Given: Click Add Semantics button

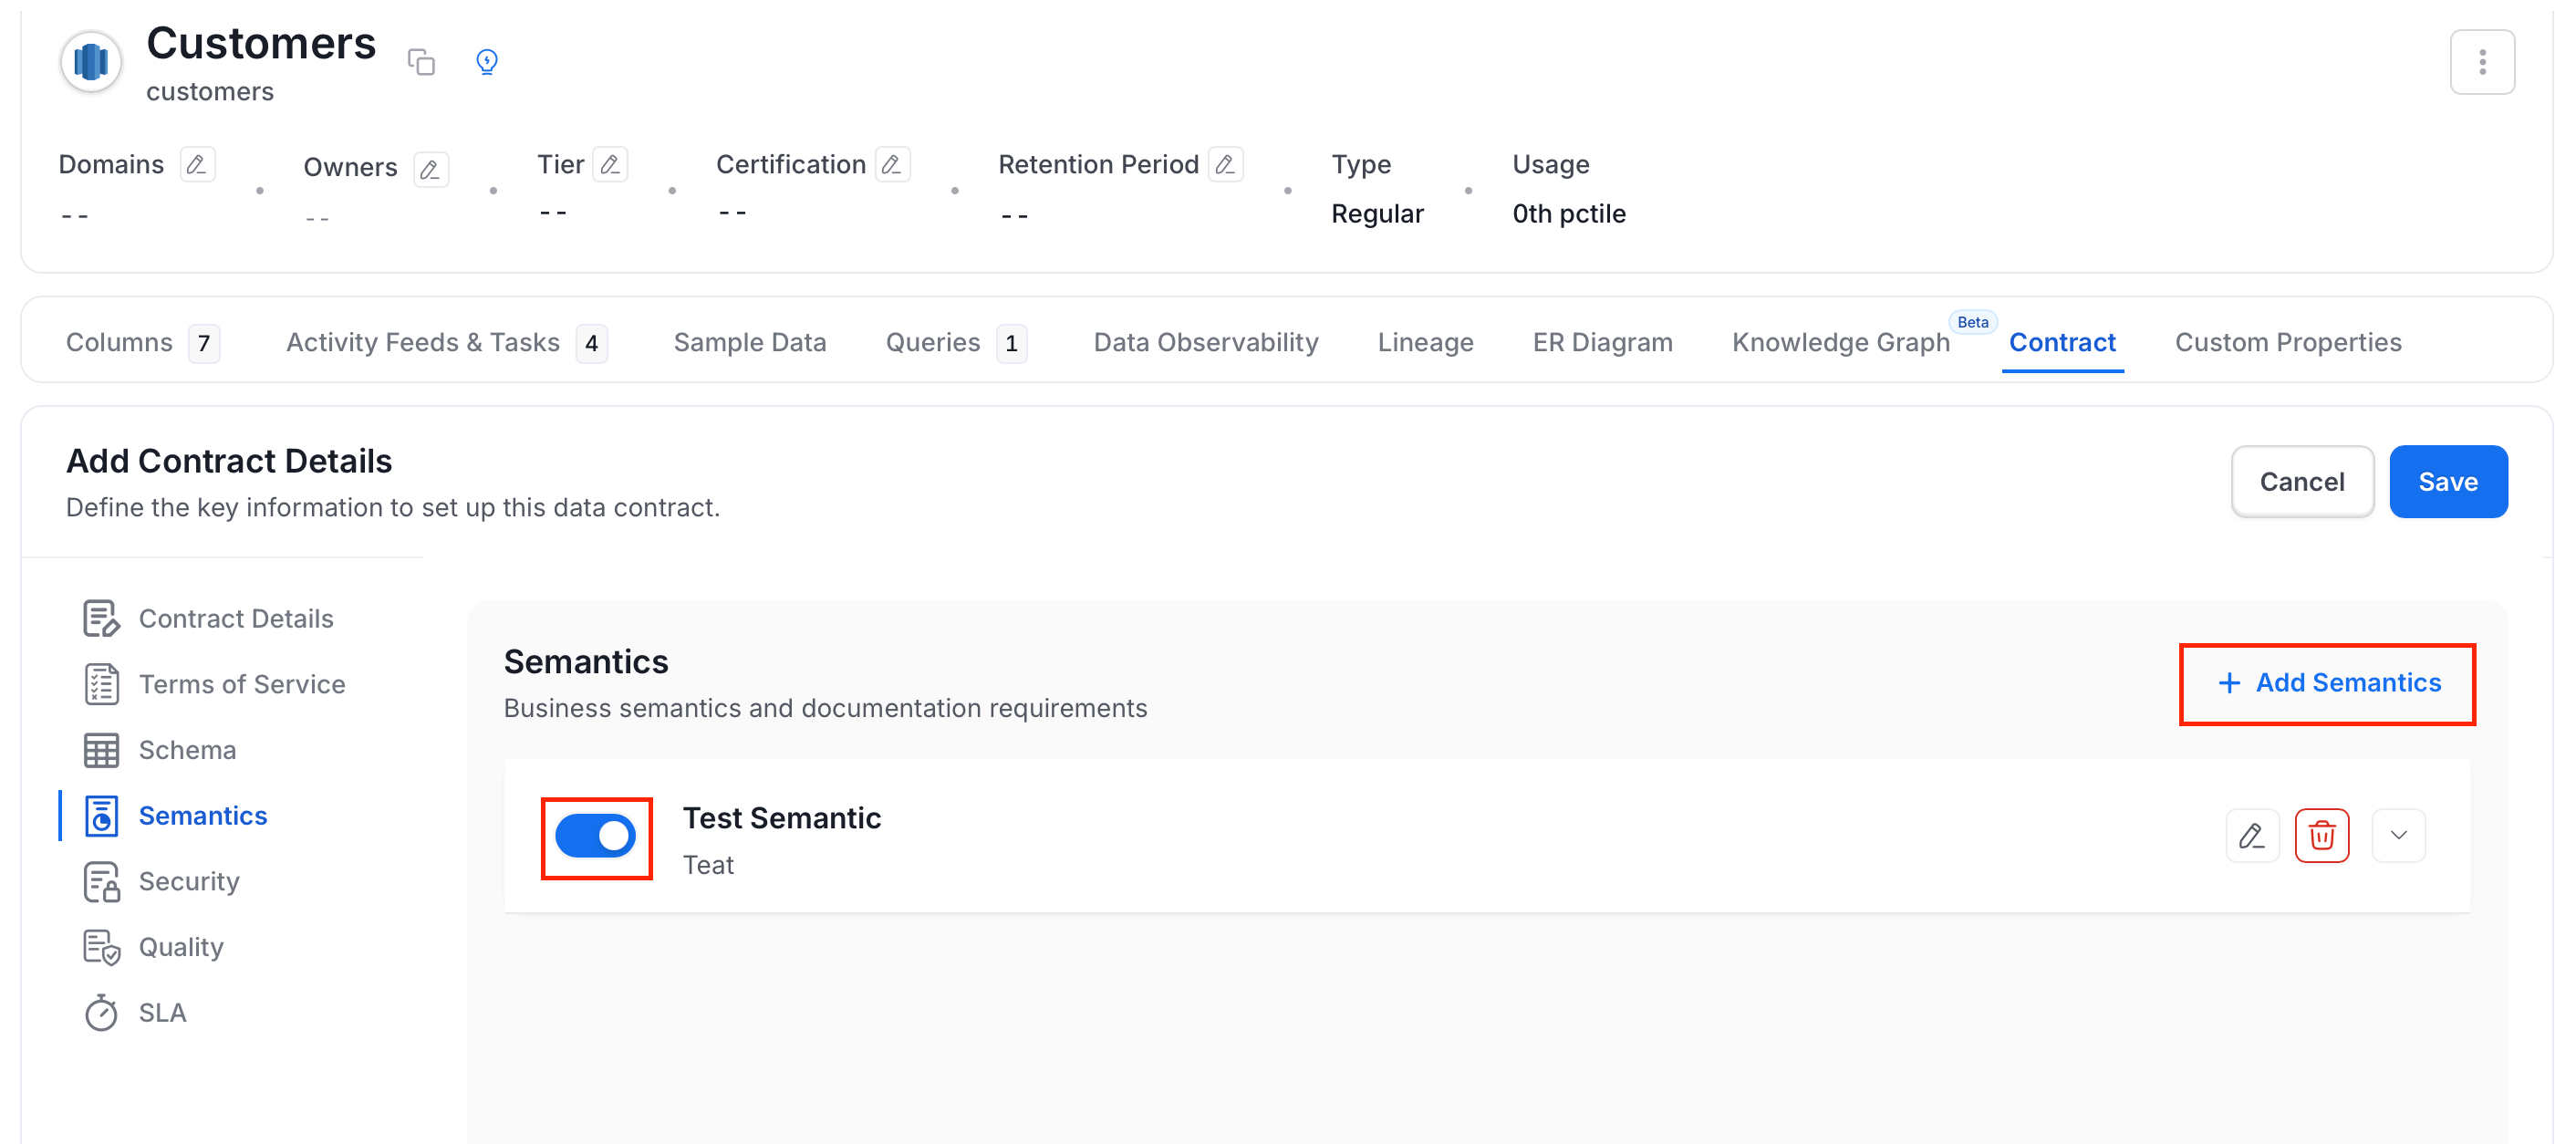Looking at the screenshot, I should pos(2328,683).
